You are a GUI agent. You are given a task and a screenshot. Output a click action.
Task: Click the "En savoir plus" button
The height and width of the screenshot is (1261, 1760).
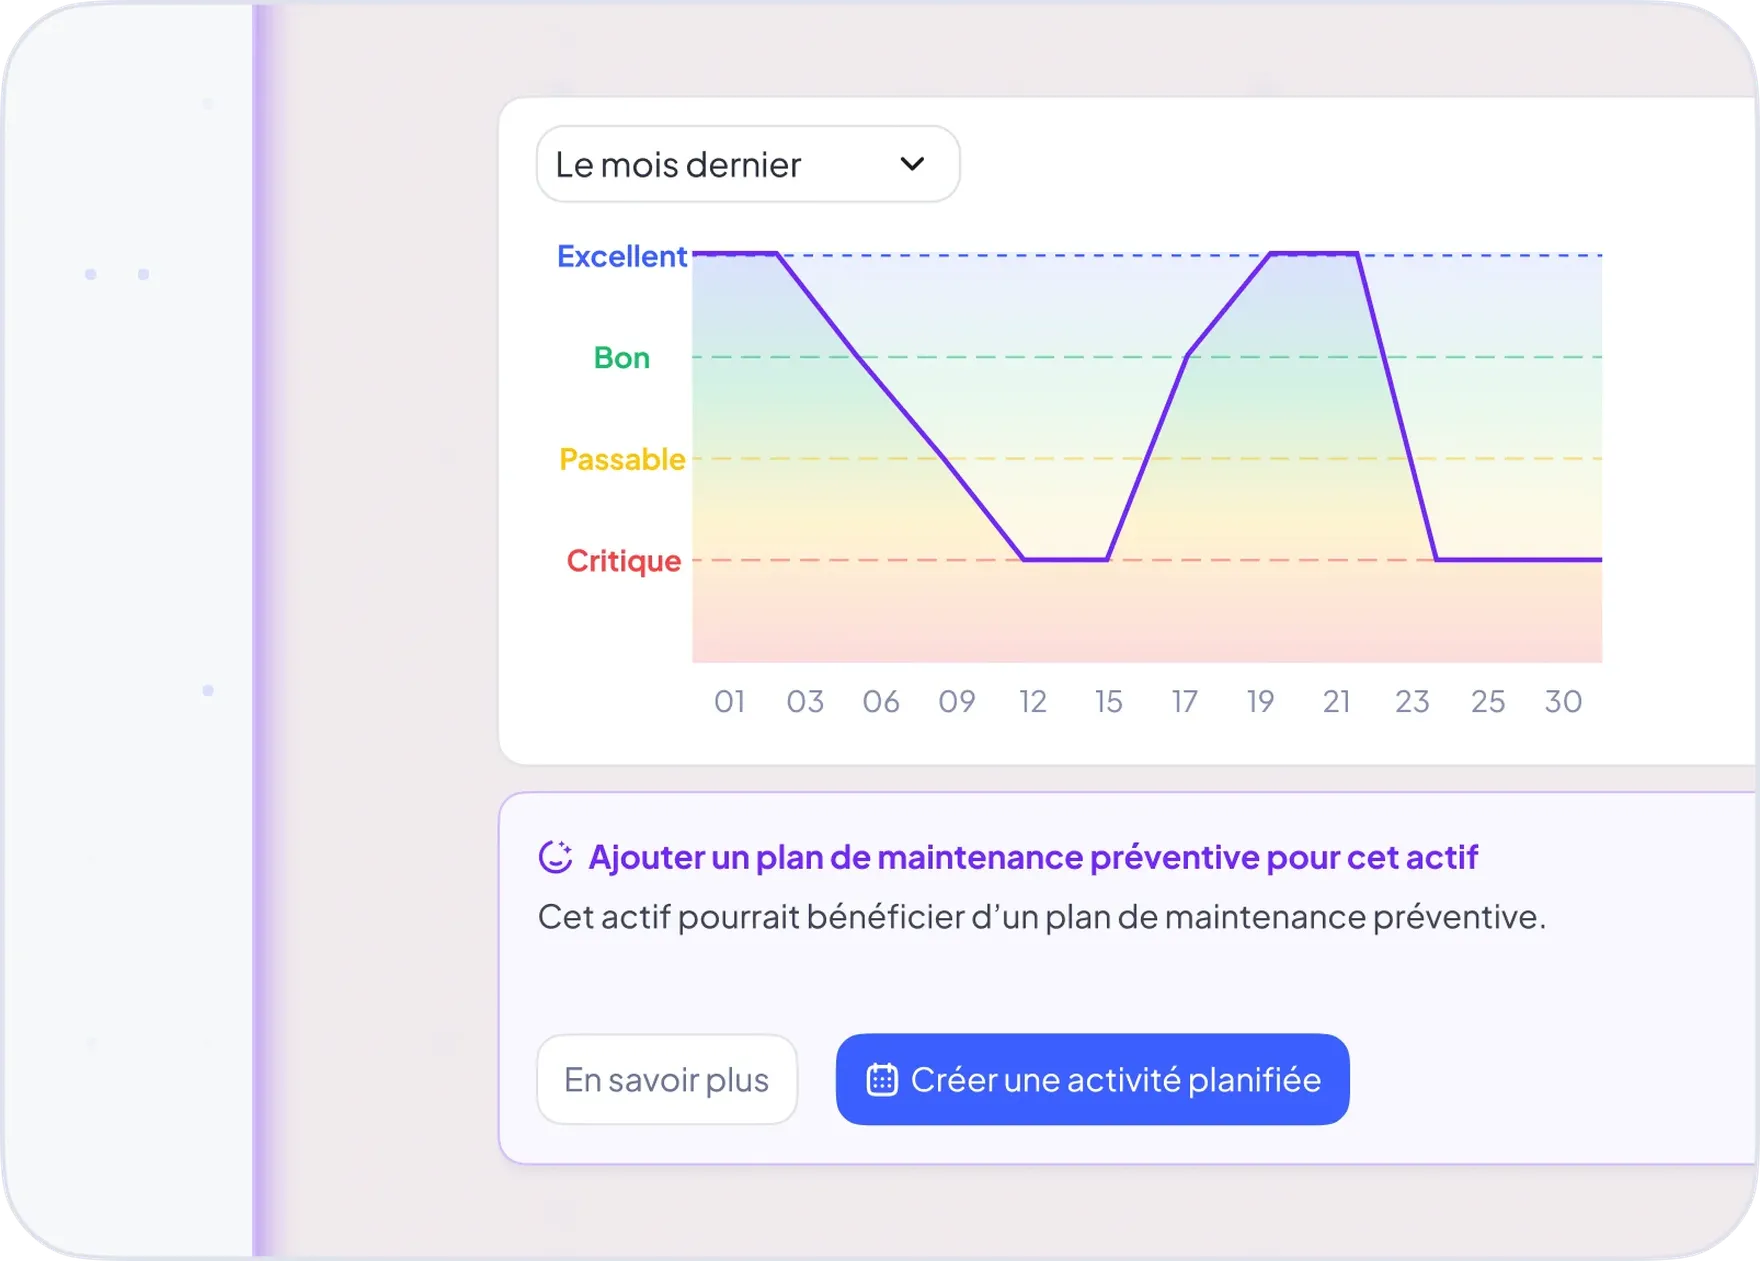(666, 1079)
